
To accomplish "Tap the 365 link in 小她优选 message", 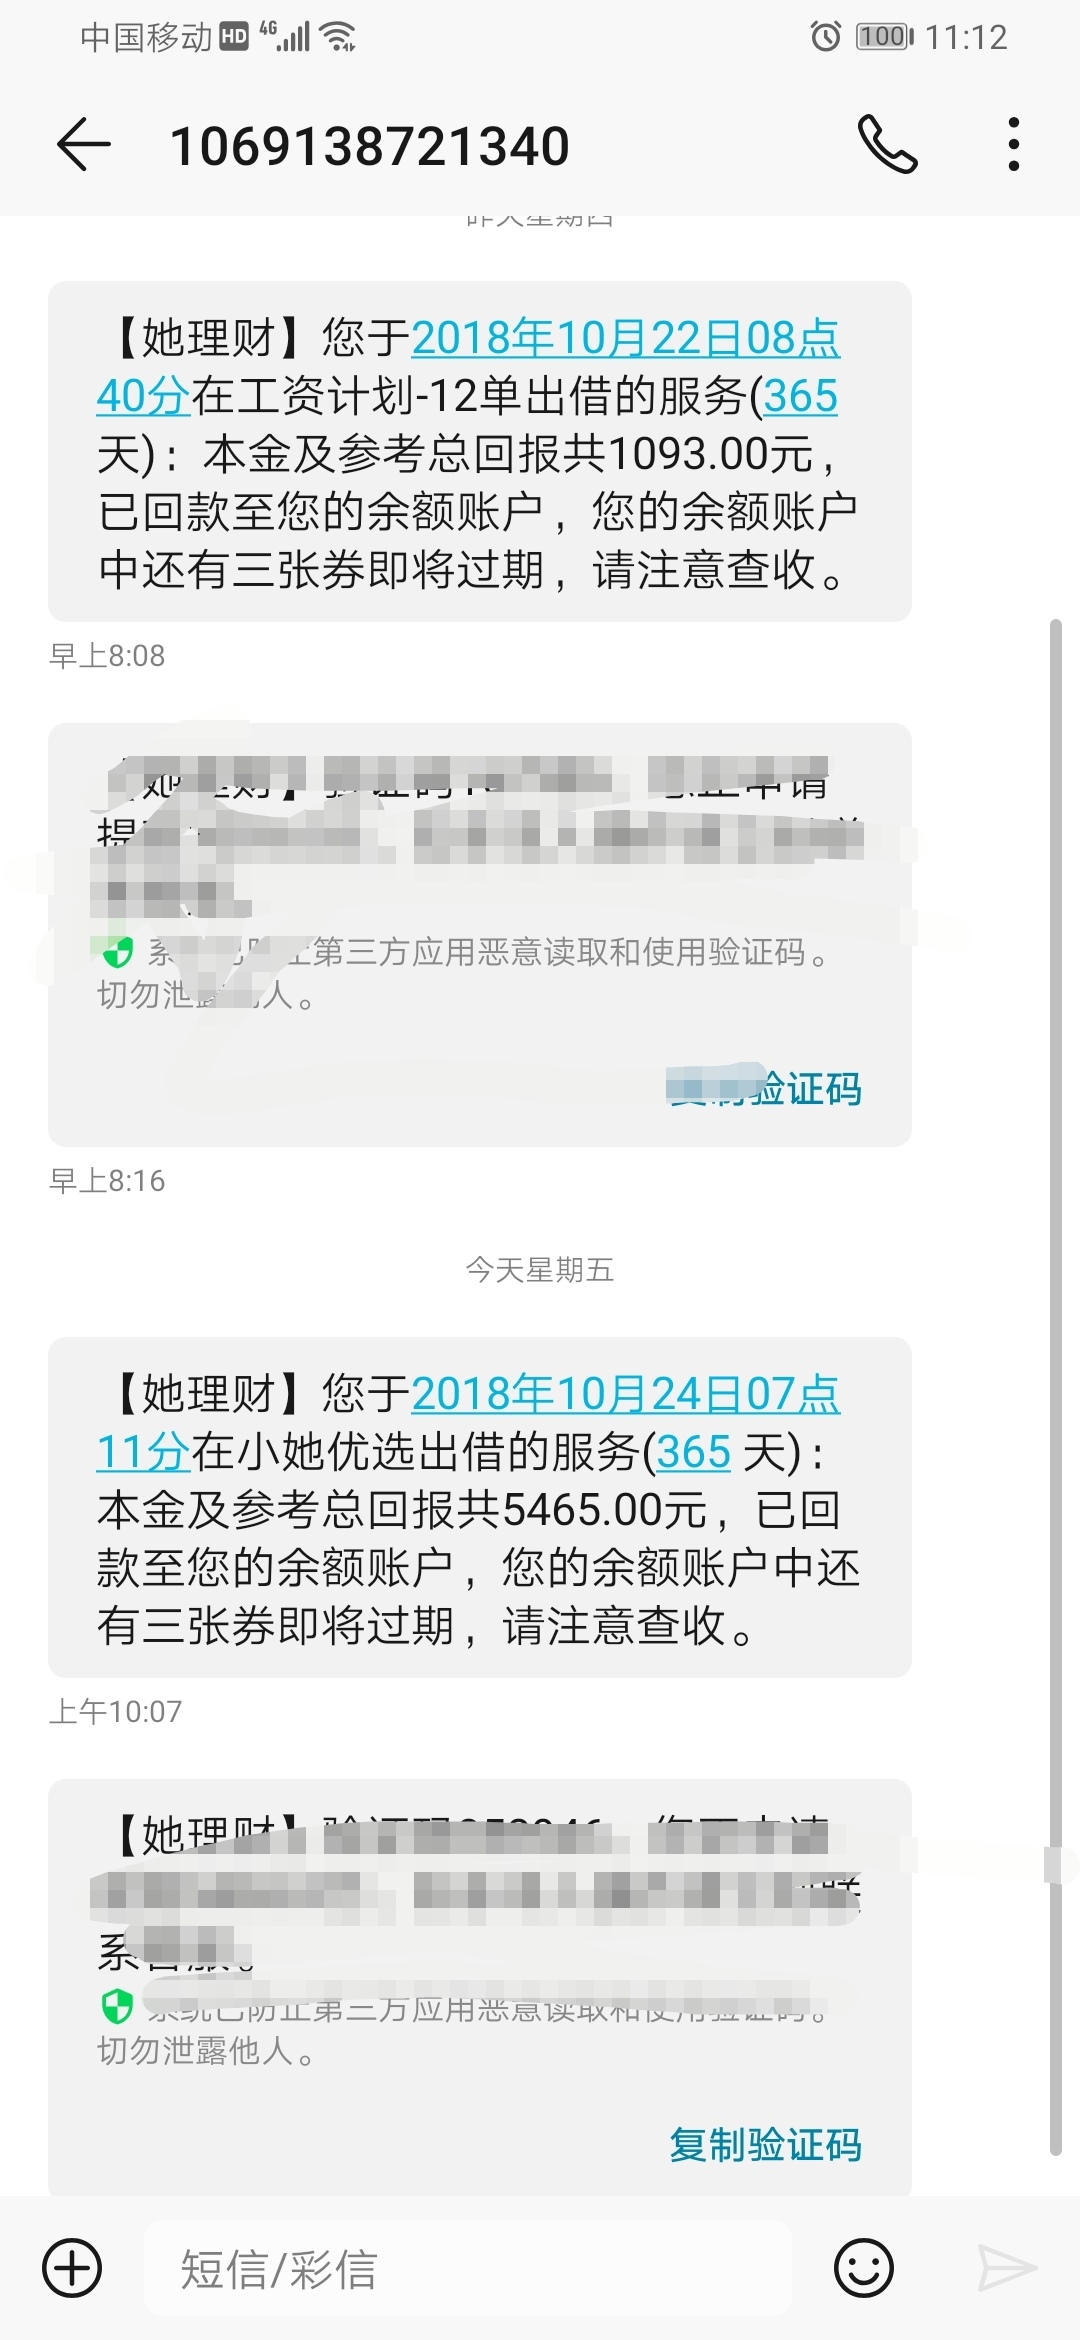I will 694,1451.
